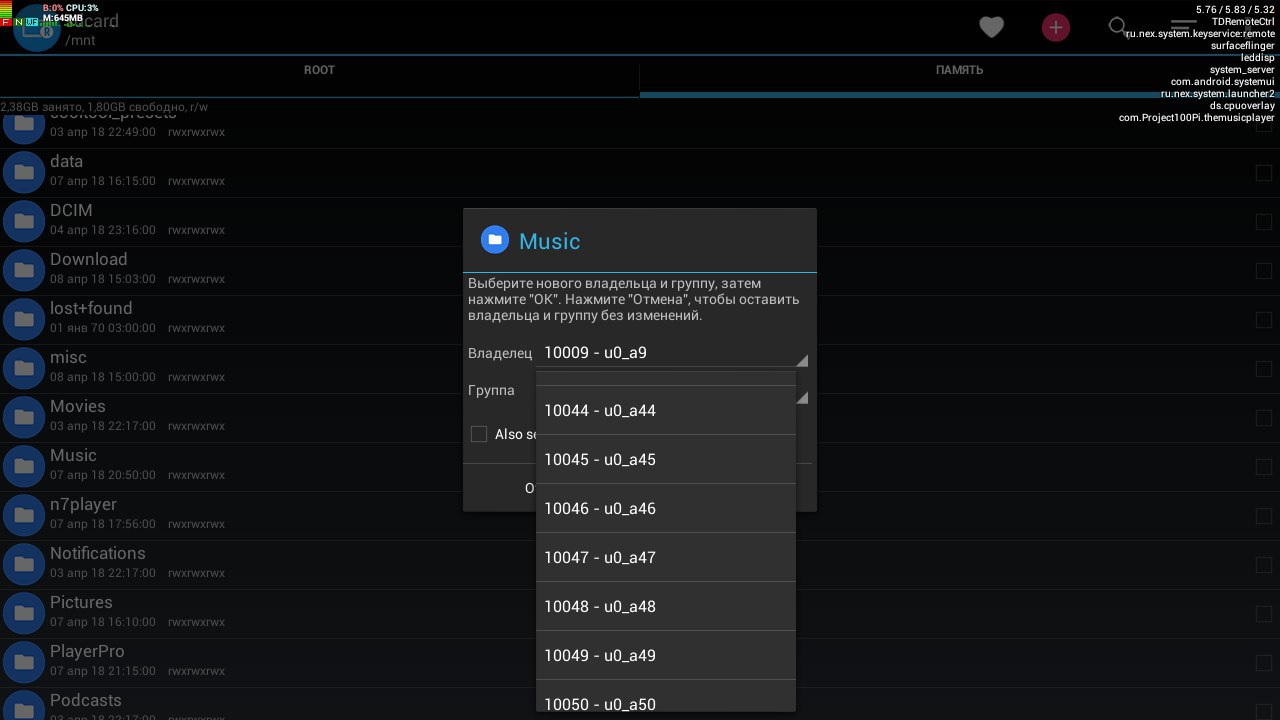The height and width of the screenshot is (720, 1280).
Task: Check the selection box for Pictures row
Action: (x=1263, y=614)
